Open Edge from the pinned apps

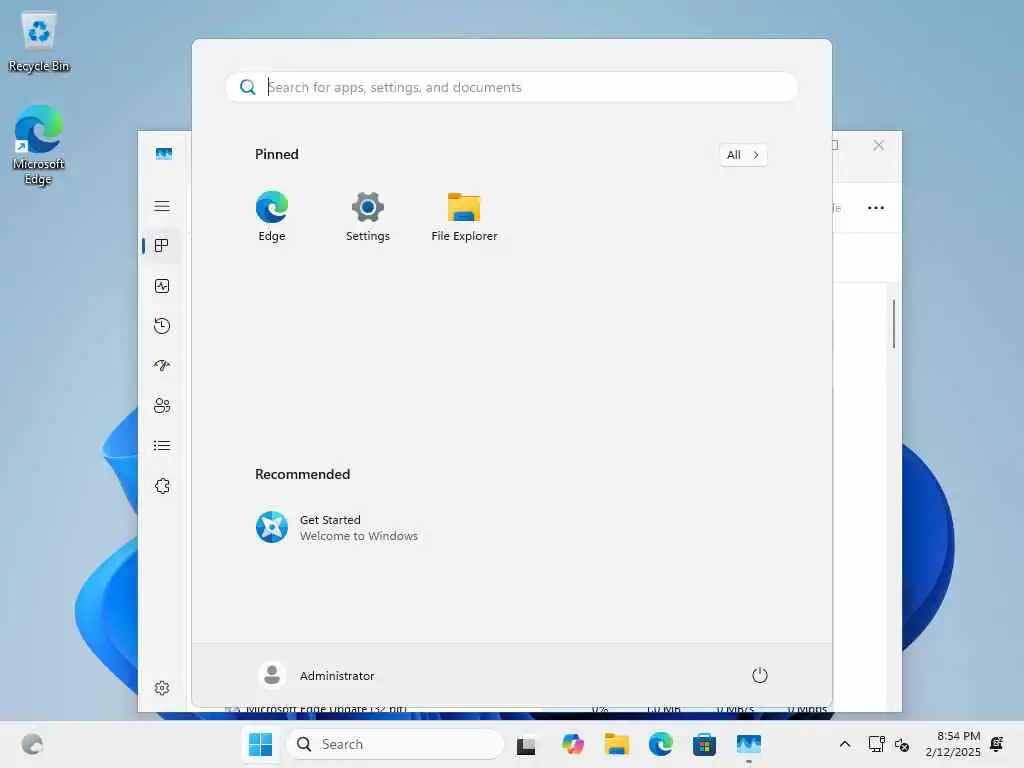pyautogui.click(x=272, y=216)
